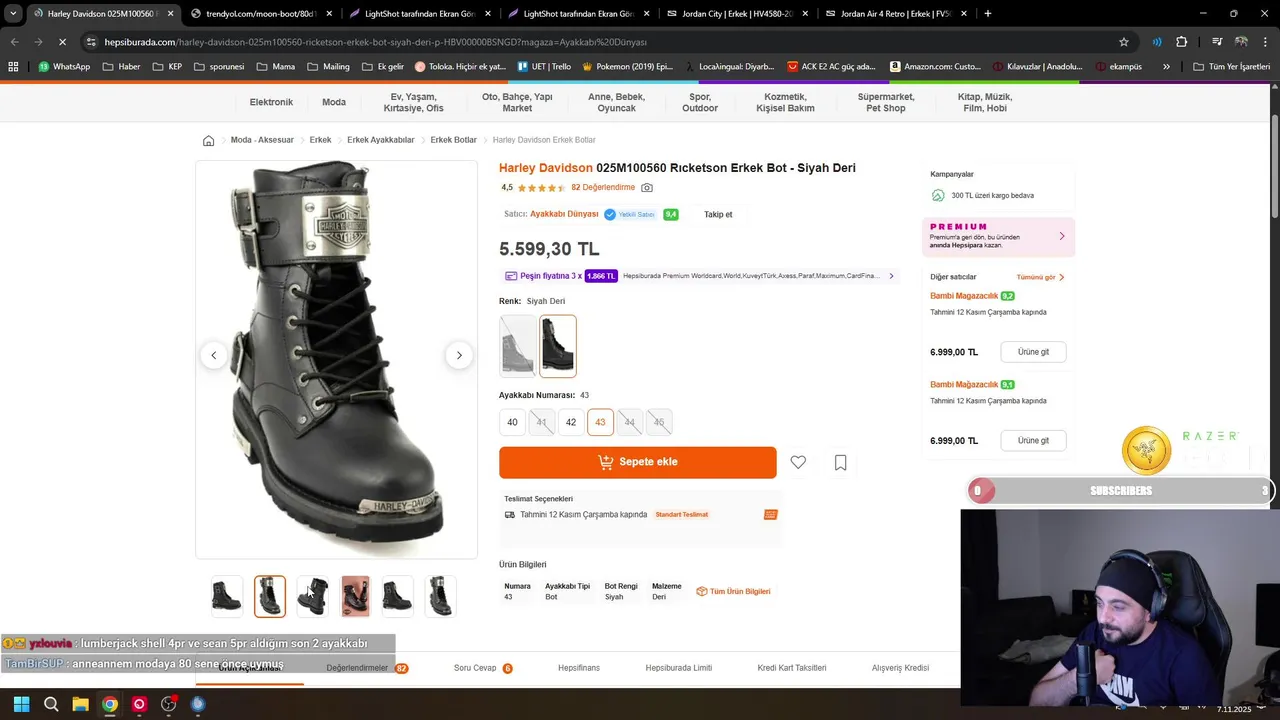
Task: Select shoe size 42
Action: pyautogui.click(x=571, y=422)
